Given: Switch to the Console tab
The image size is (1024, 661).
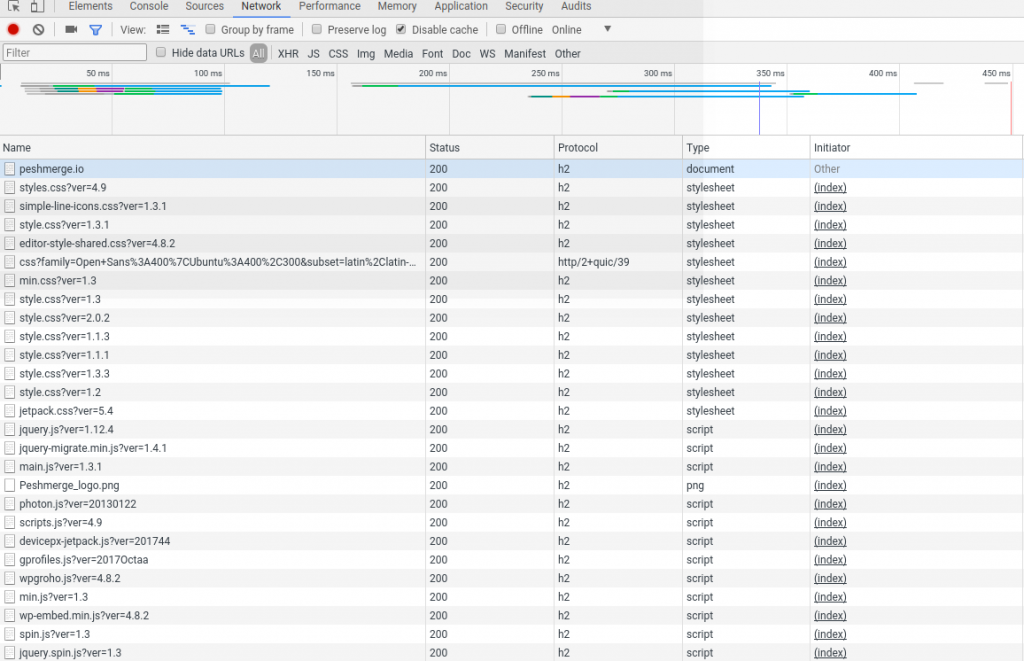Looking at the screenshot, I should (149, 7).
